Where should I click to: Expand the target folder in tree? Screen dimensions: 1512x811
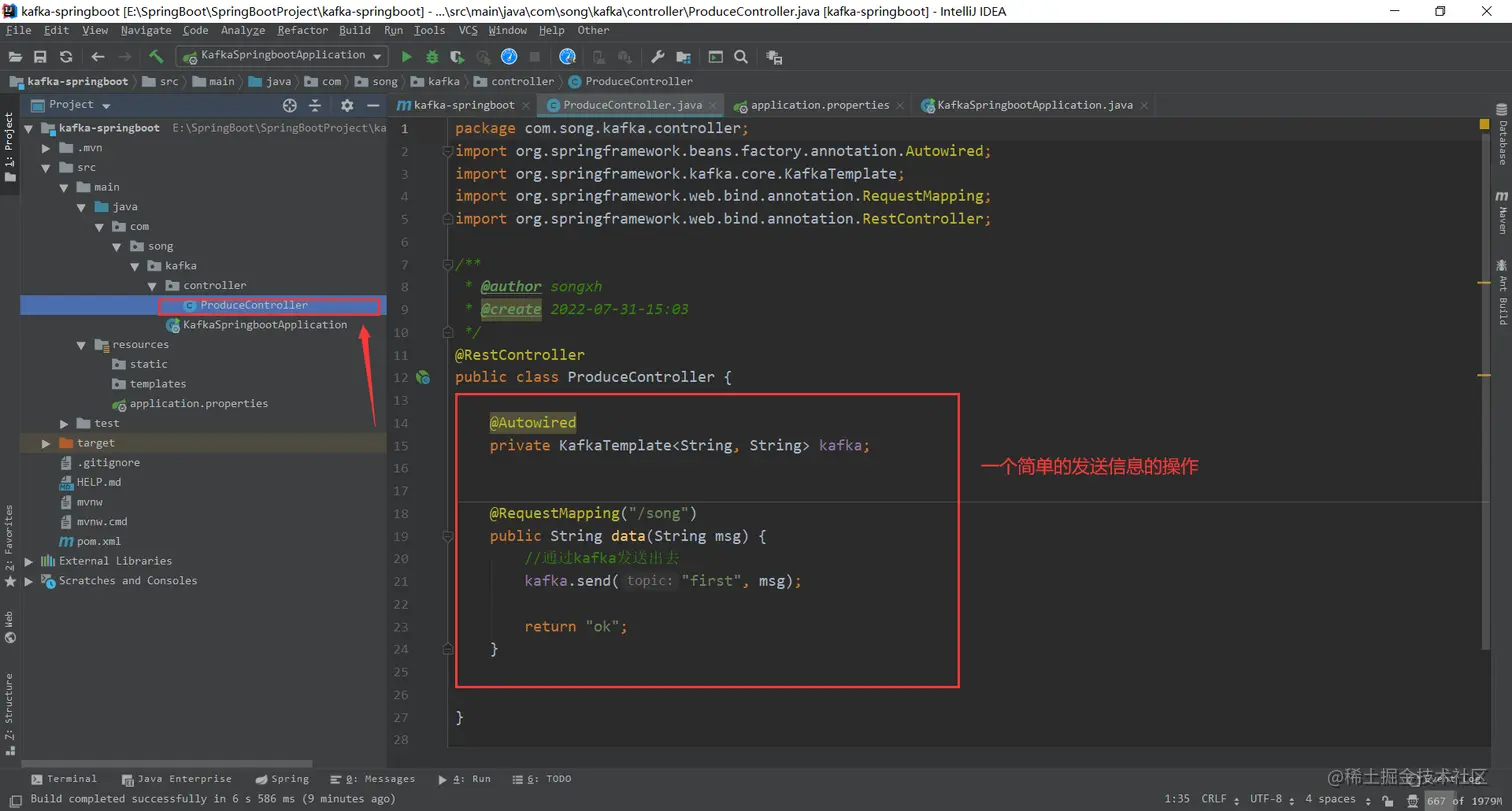(46, 443)
